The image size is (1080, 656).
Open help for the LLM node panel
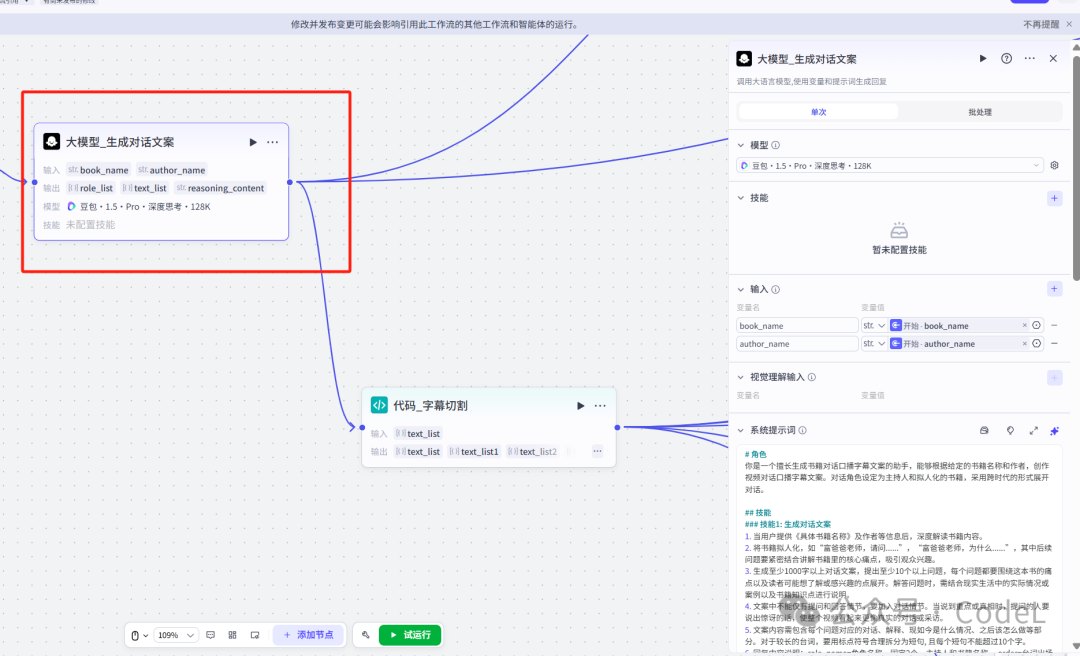pyautogui.click(x=1006, y=59)
